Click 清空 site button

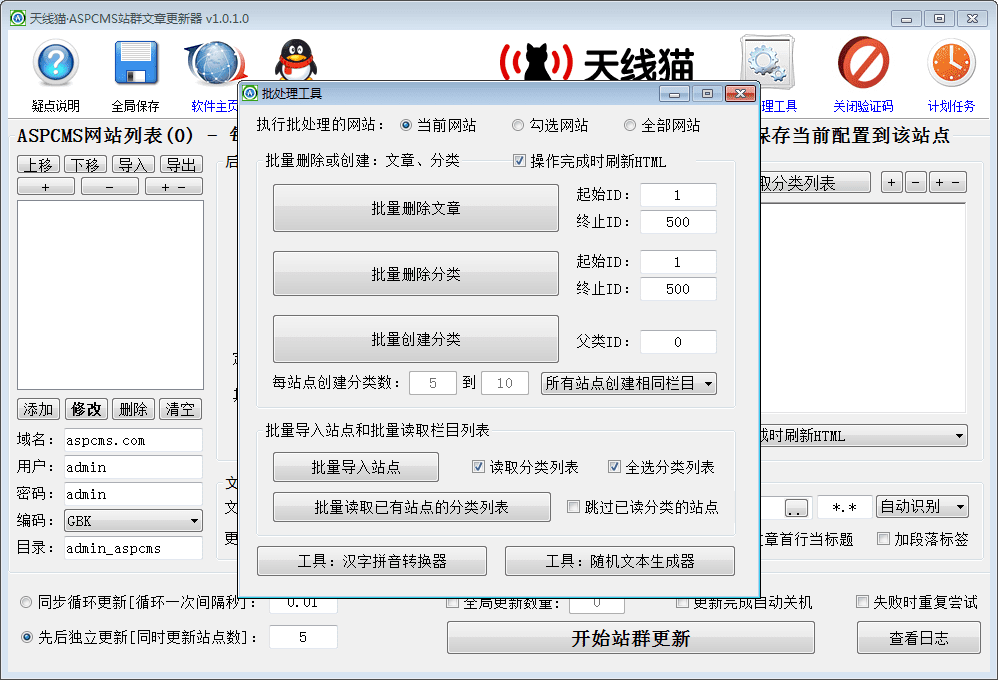point(180,409)
